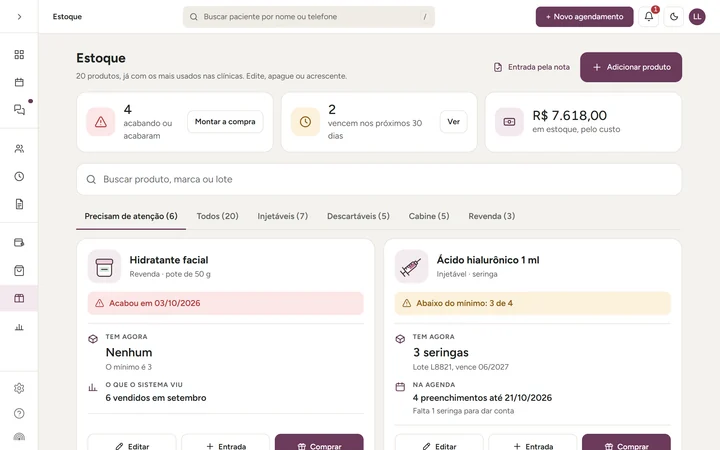Image resolution: width=720 pixels, height=450 pixels.
Task: Click Editar on the Ácido hialurônico card
Action: [439, 443]
